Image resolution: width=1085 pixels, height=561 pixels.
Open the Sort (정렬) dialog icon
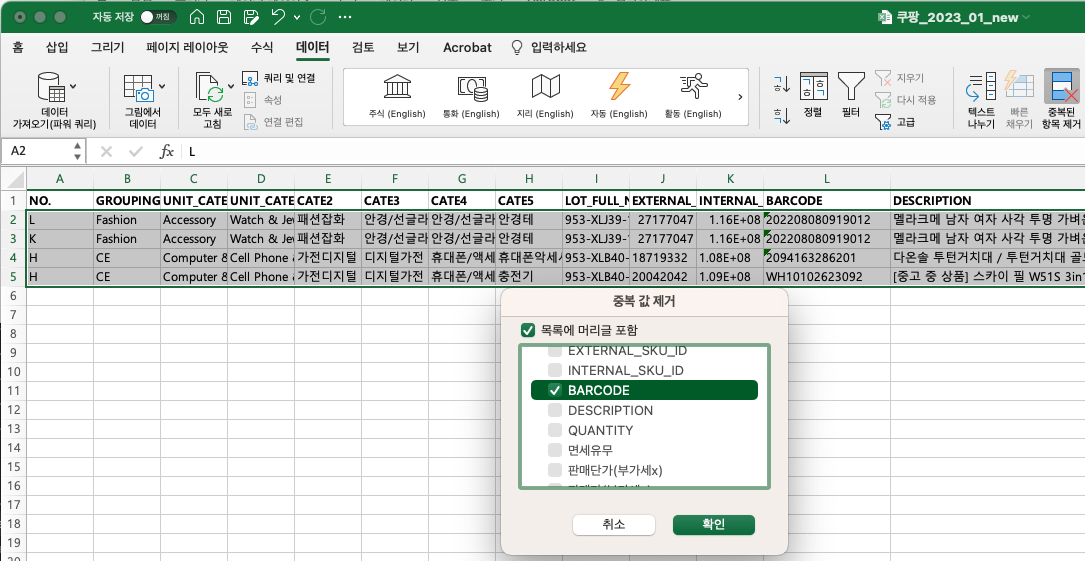(813, 86)
